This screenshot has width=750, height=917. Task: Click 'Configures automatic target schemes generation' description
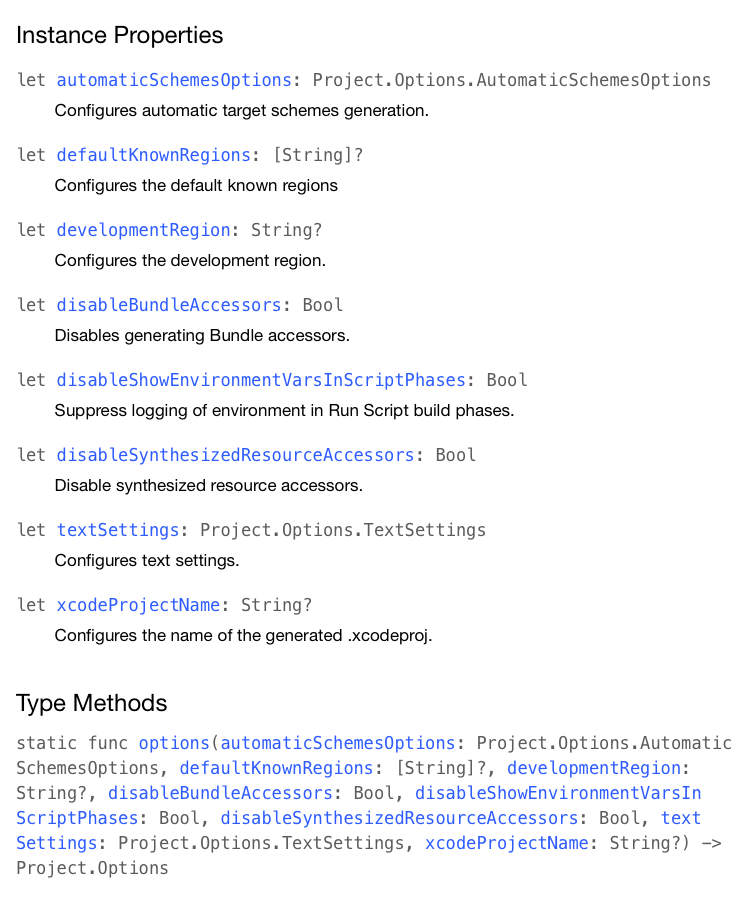point(242,111)
